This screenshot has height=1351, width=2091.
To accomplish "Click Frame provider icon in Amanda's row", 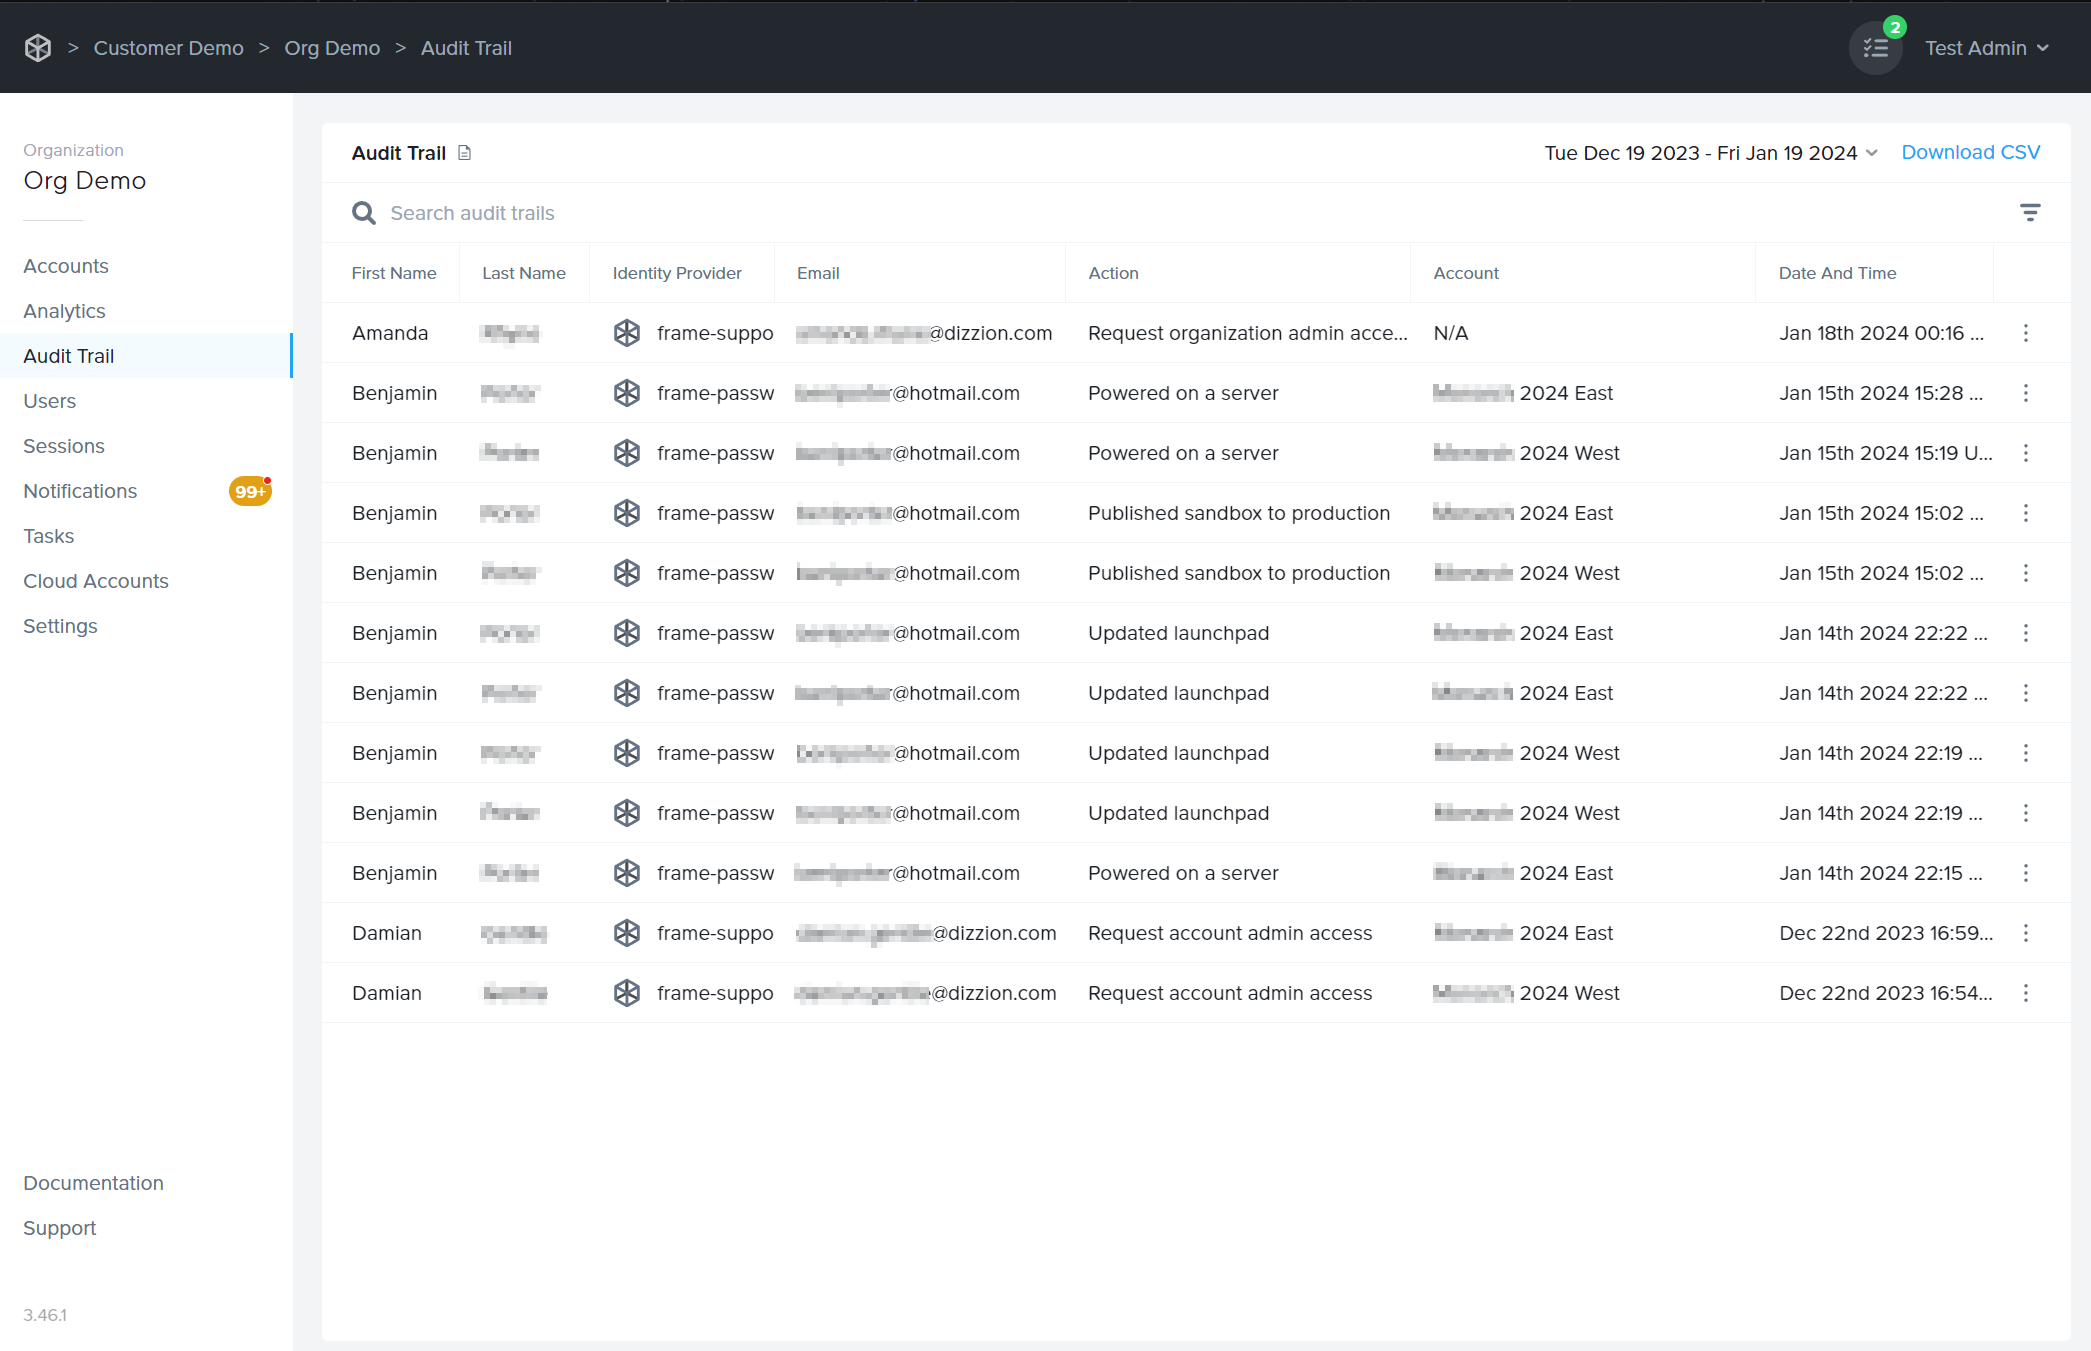I will tap(627, 333).
